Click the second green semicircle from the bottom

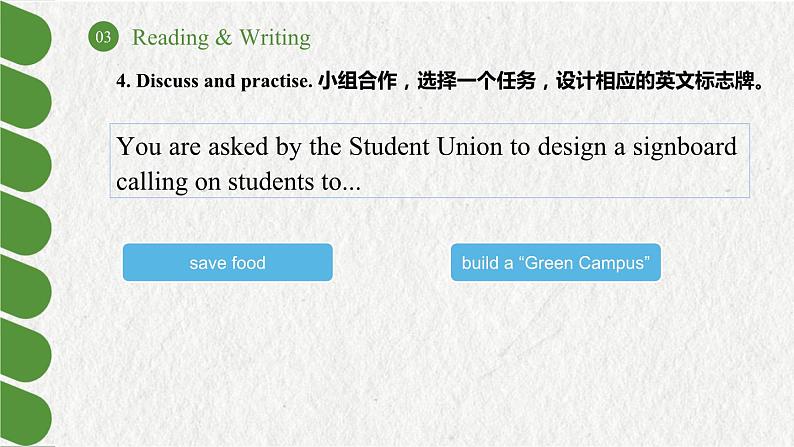tap(25, 350)
